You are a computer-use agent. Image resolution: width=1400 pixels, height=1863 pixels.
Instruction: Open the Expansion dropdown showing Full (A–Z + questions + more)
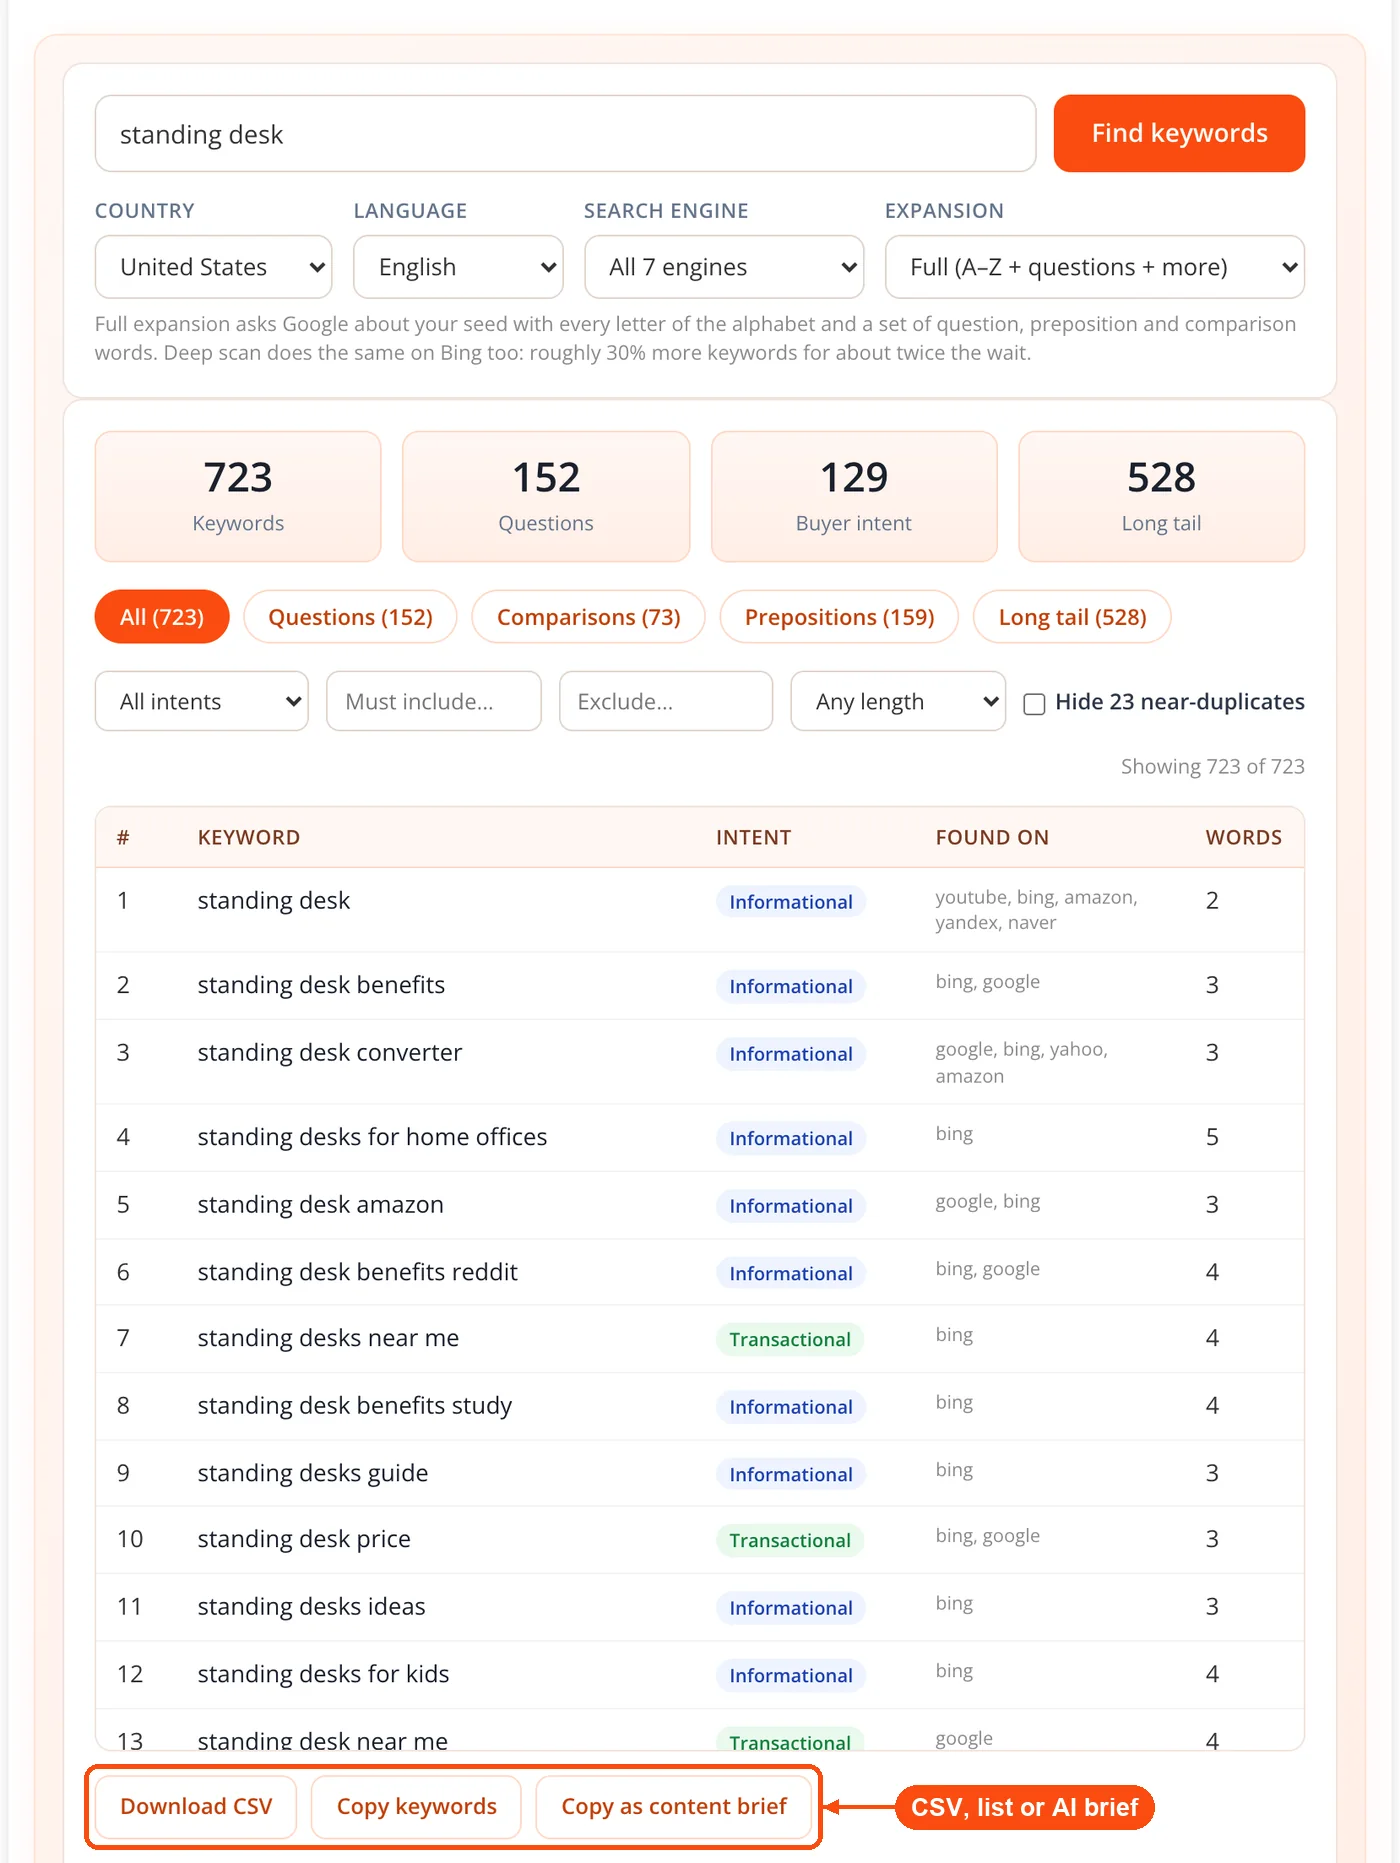point(1094,267)
